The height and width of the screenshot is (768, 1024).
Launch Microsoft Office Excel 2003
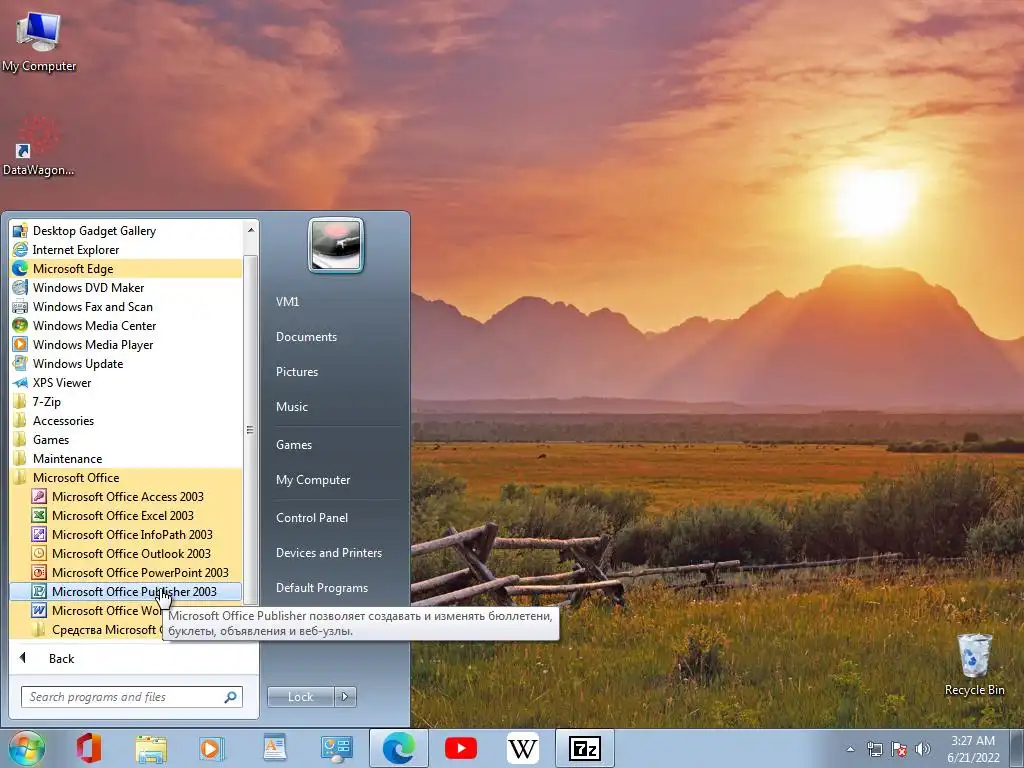tap(126, 515)
